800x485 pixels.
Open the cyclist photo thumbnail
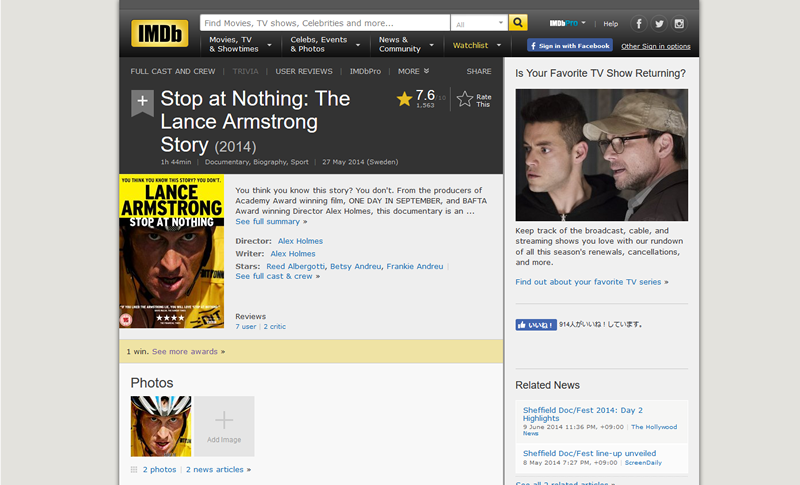click(x=161, y=426)
